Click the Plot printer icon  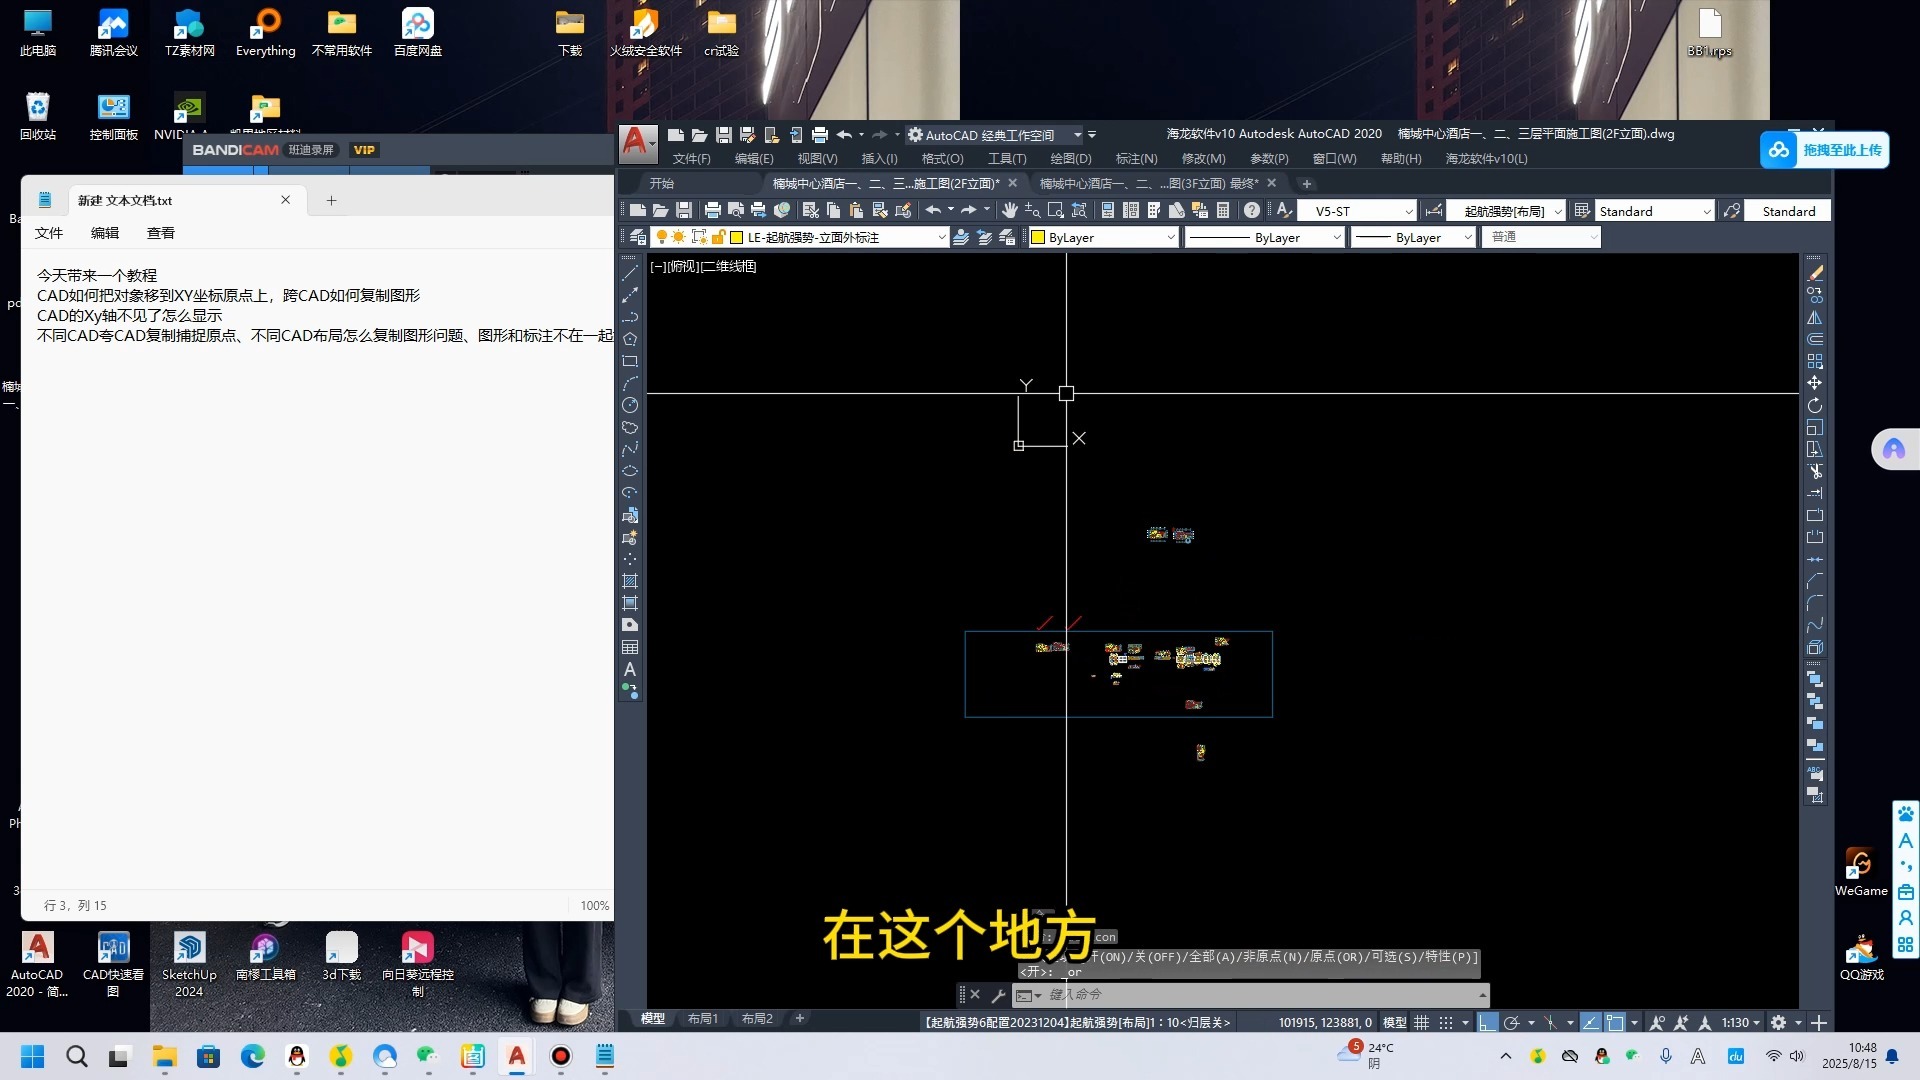tap(712, 210)
